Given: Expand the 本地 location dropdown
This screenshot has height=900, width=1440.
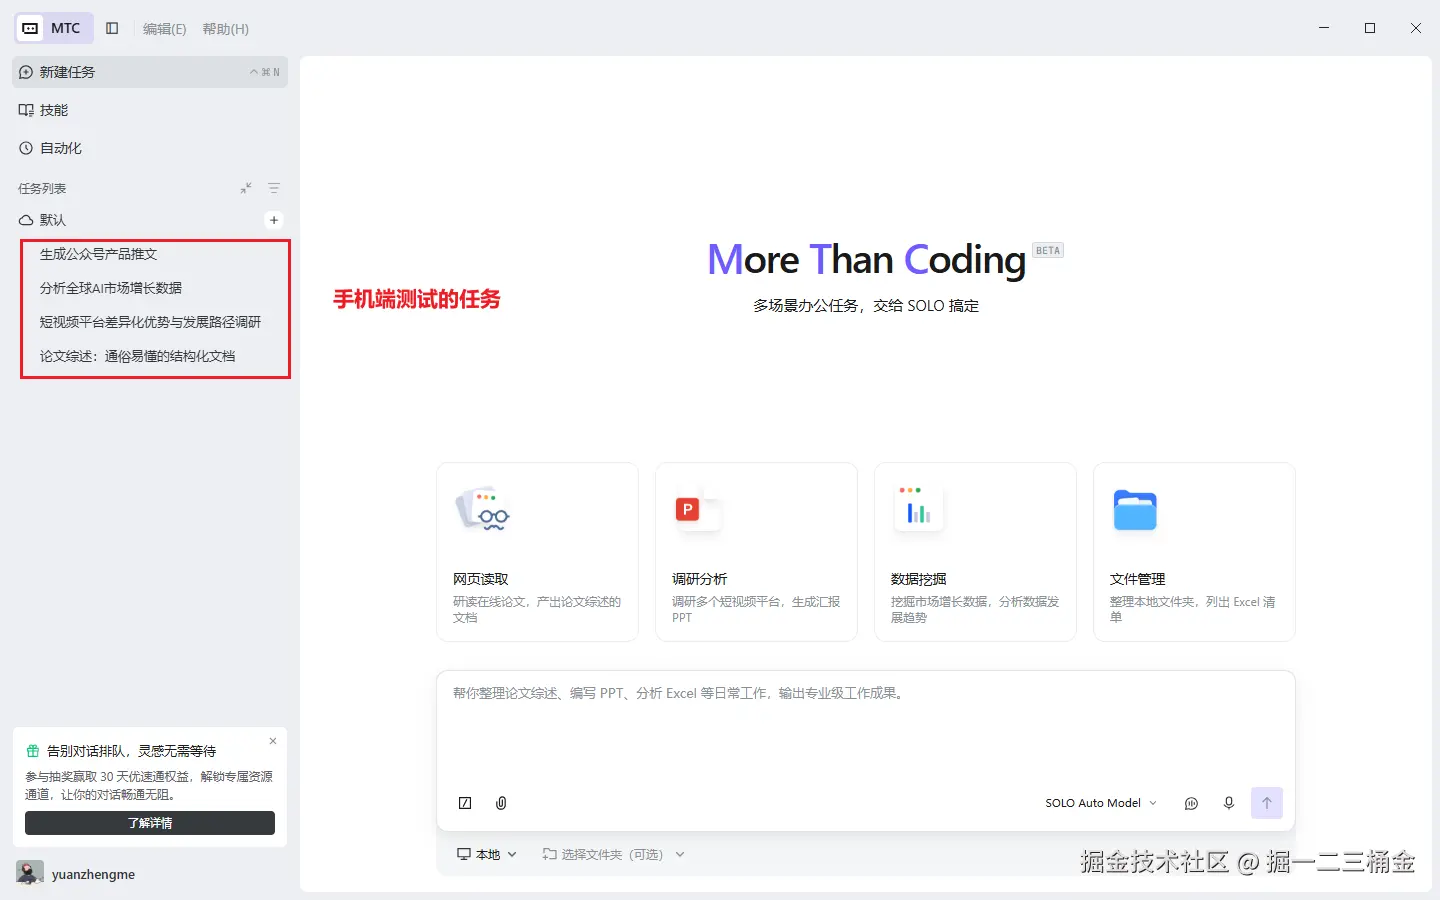Looking at the screenshot, I should pos(487,854).
